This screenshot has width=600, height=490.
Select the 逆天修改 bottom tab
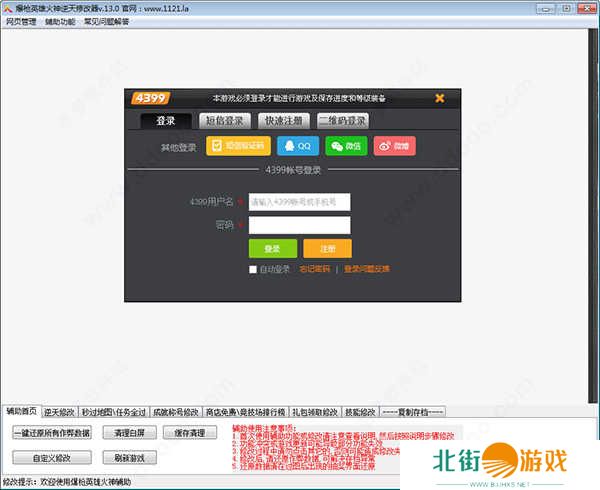point(59,411)
